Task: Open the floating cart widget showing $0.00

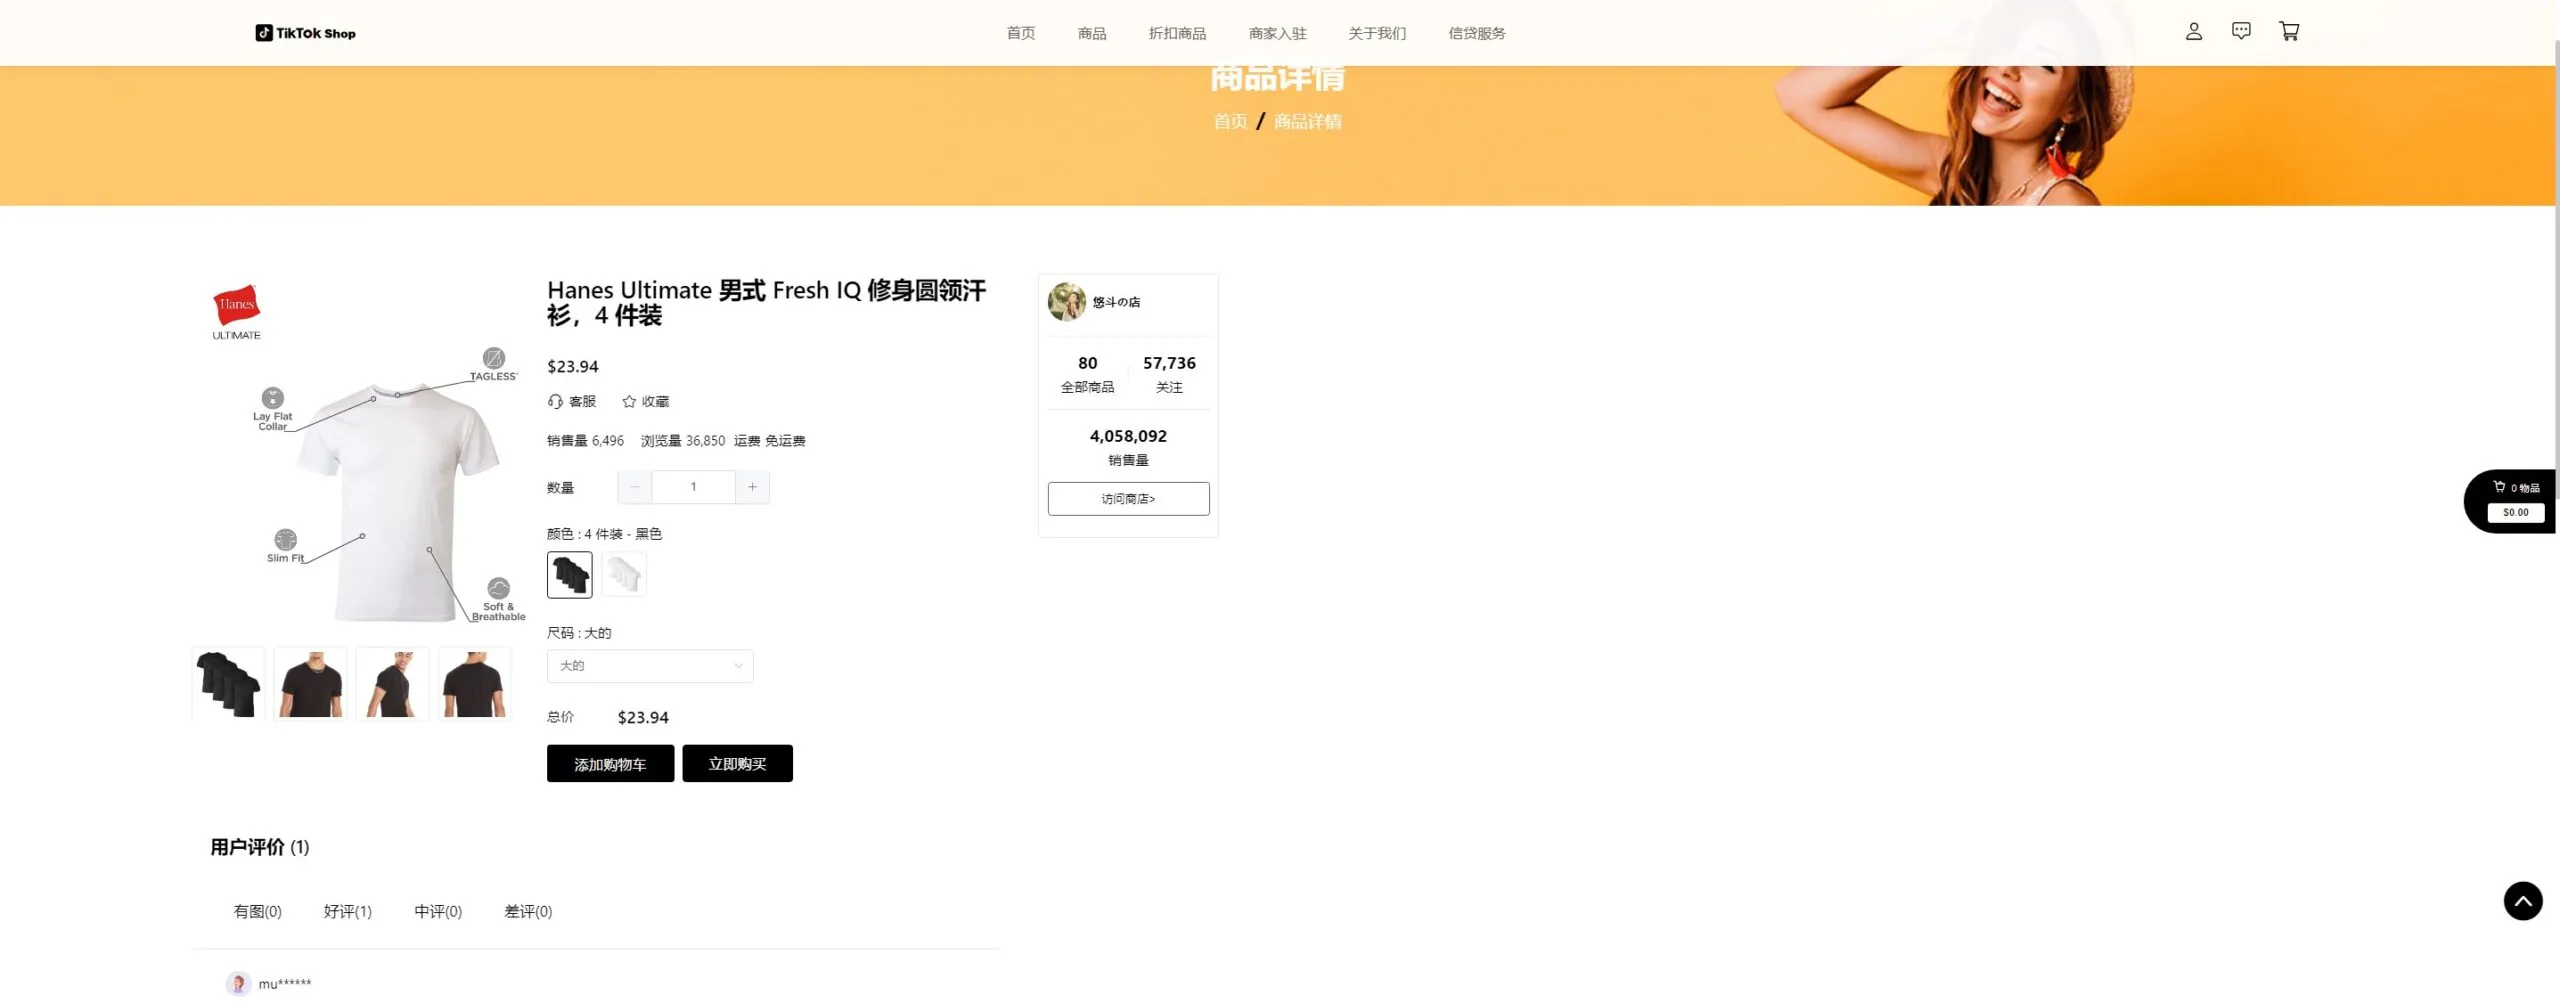Action: (2512, 501)
